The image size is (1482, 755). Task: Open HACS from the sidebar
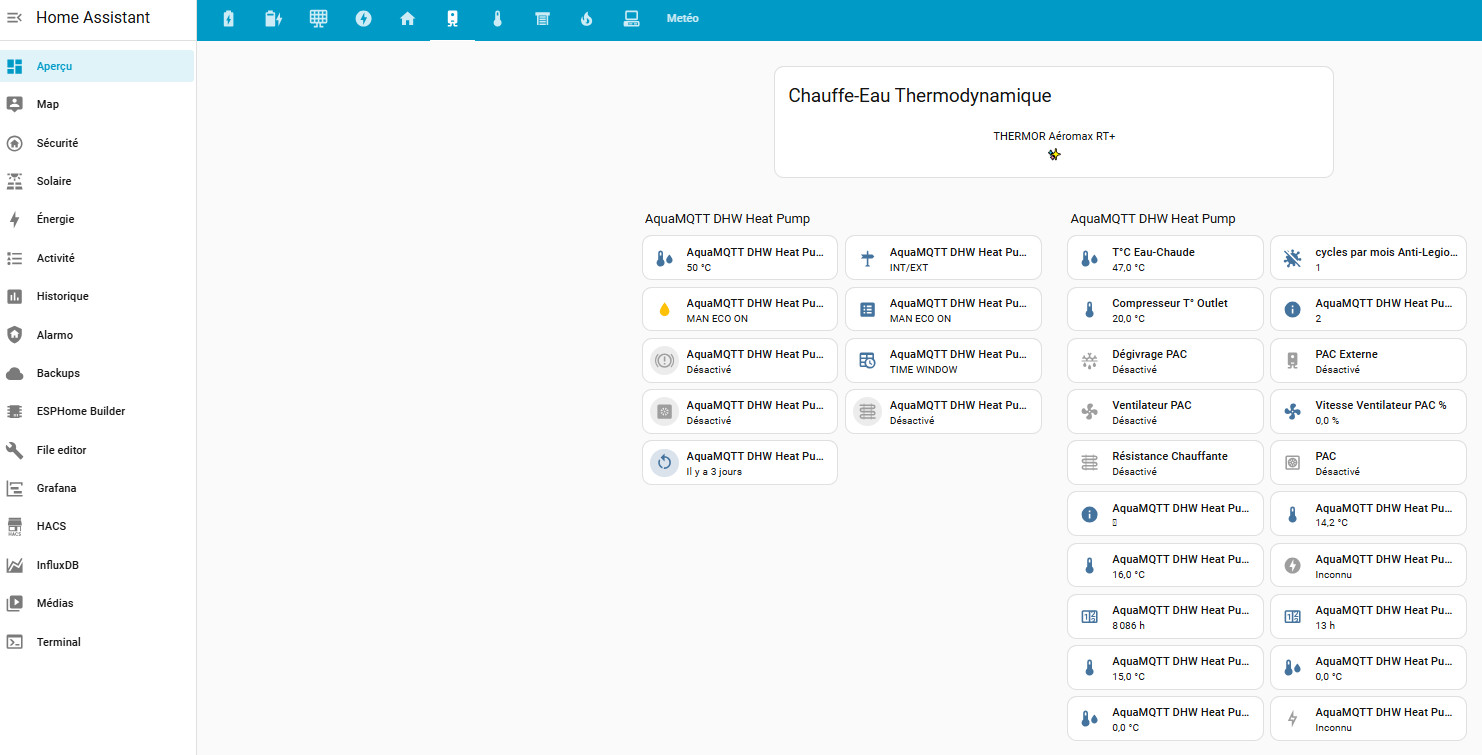[51, 526]
